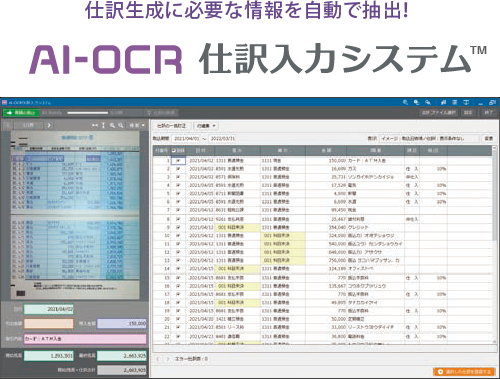Image resolution: width=500 pixels, height=379 pixels.
Task: Toggle the checkbox on row 1
Action: 178,161
